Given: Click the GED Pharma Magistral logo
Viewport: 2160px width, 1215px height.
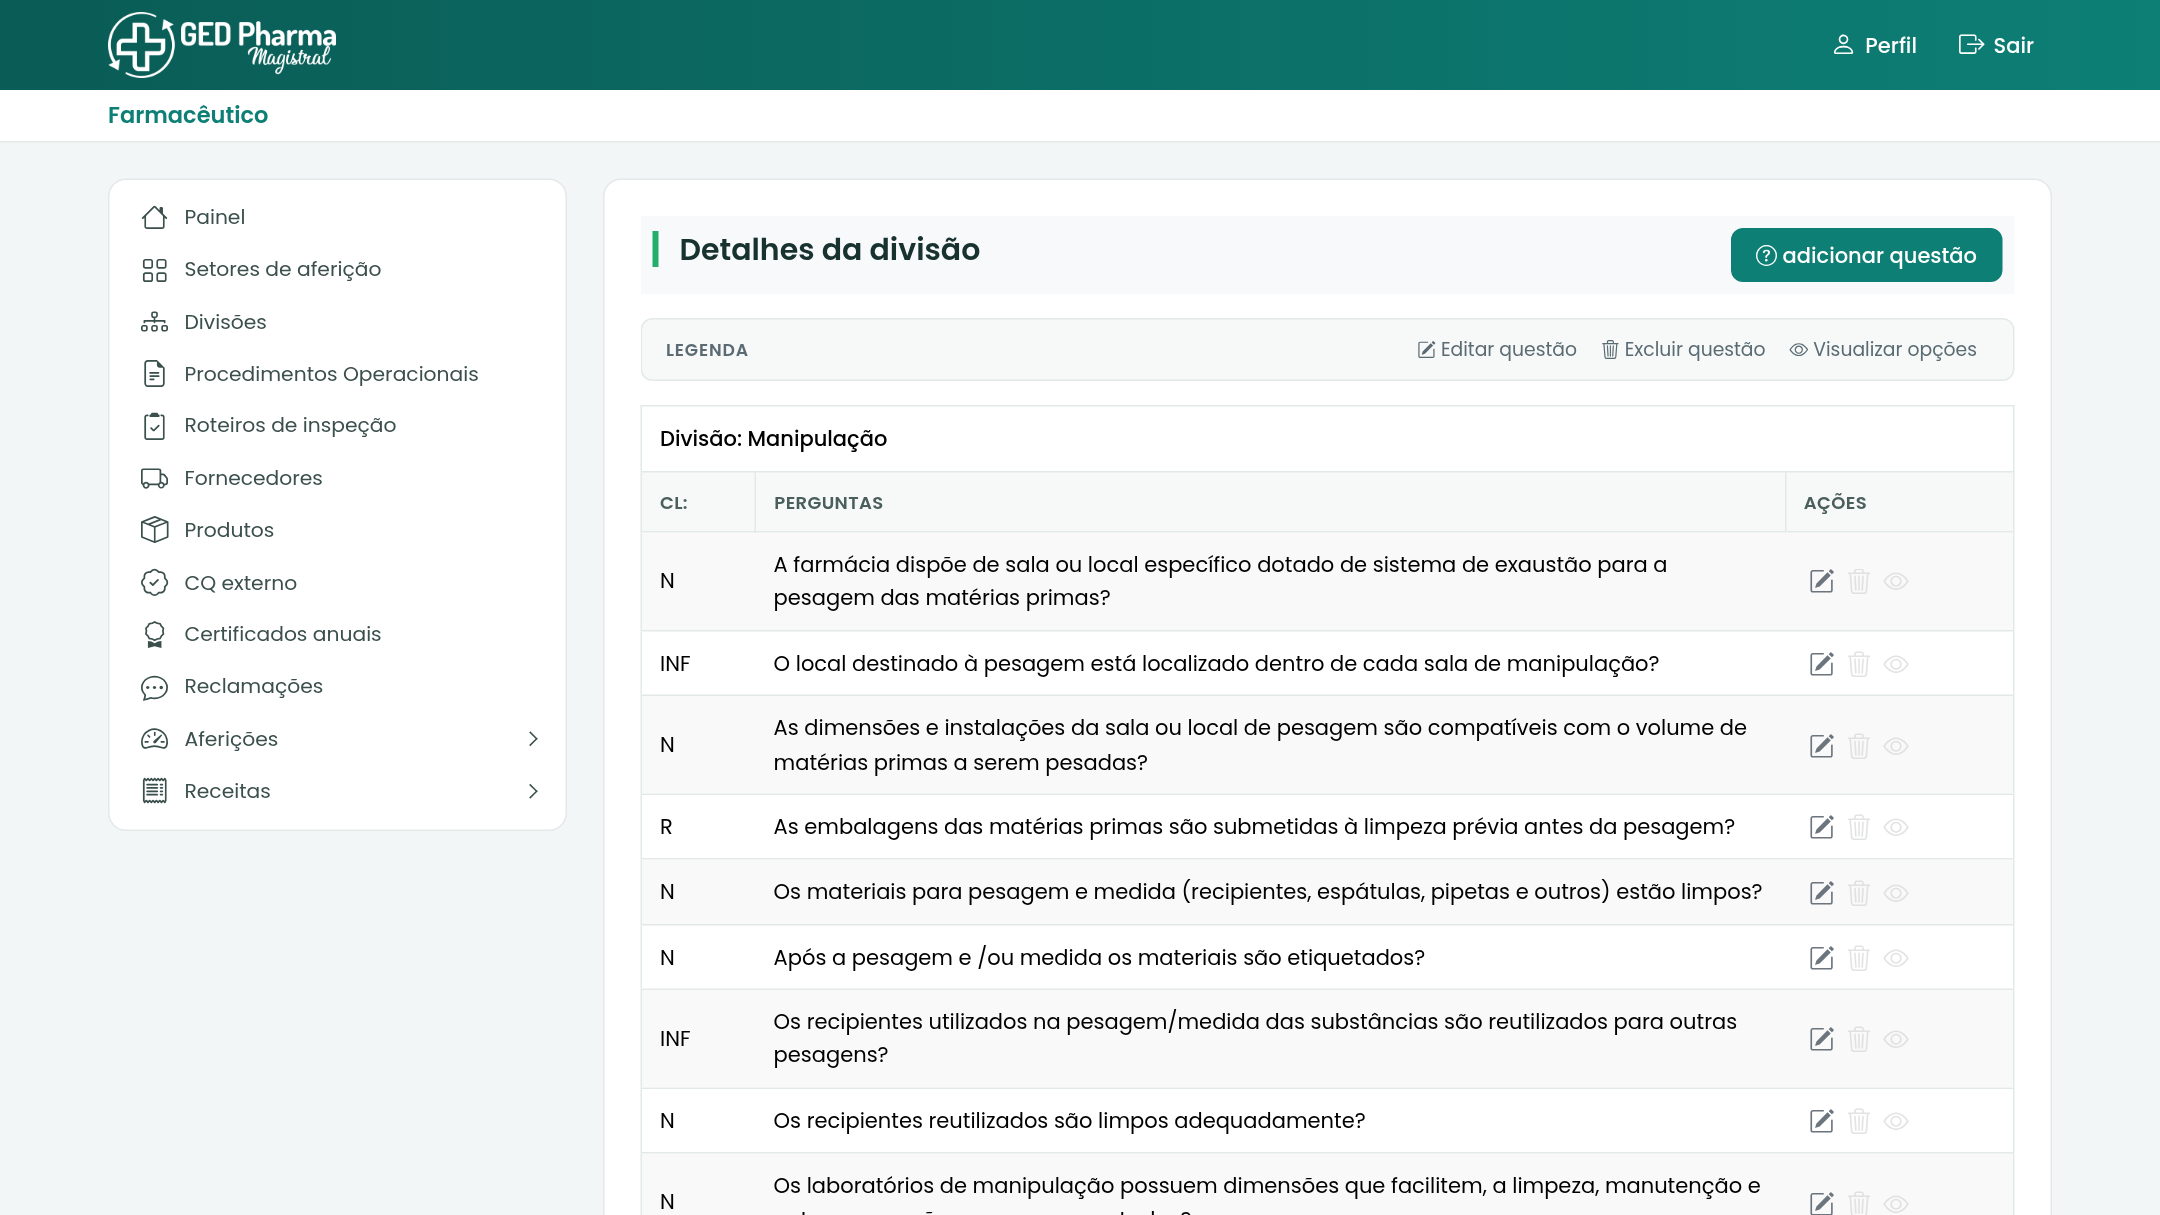Looking at the screenshot, I should (x=222, y=45).
